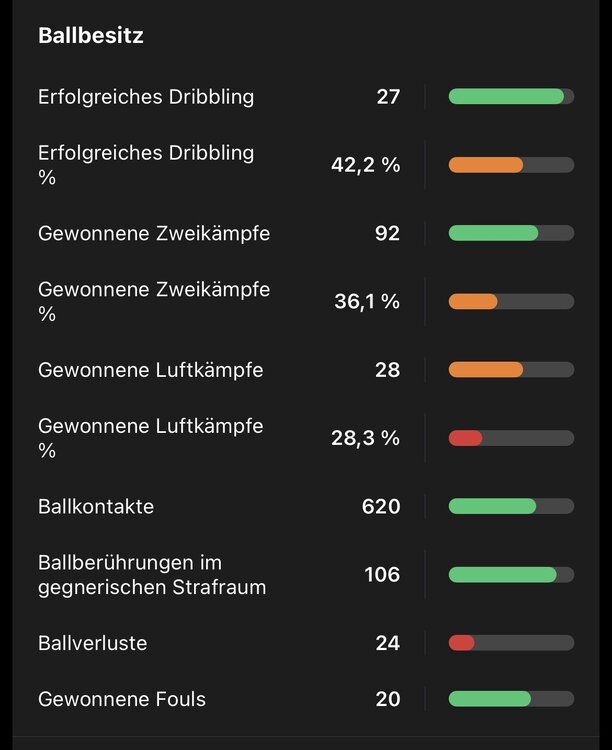Tap the Ballbesitz section heading
612x750 pixels.
click(90, 35)
